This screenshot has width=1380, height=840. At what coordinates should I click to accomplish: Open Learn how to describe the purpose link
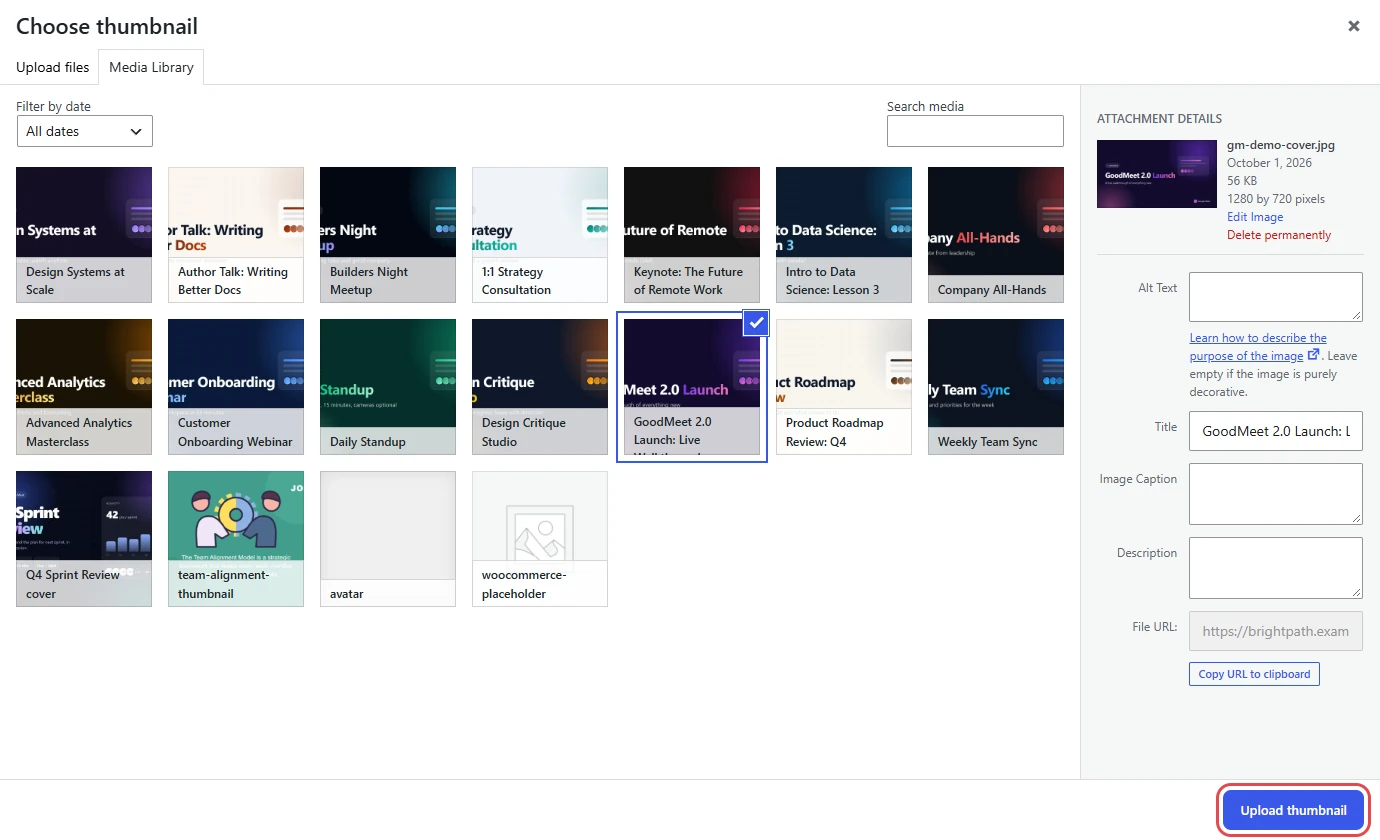click(1258, 347)
